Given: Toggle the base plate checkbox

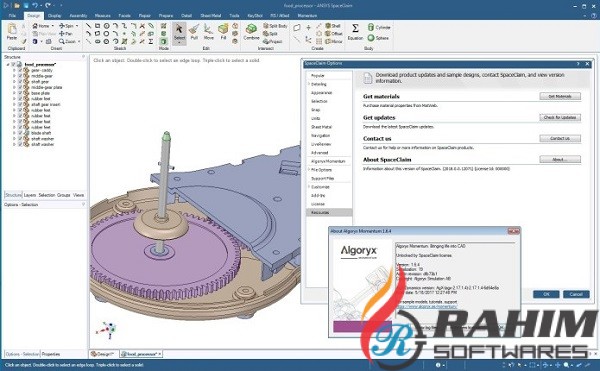Looking at the screenshot, I should point(20,93).
